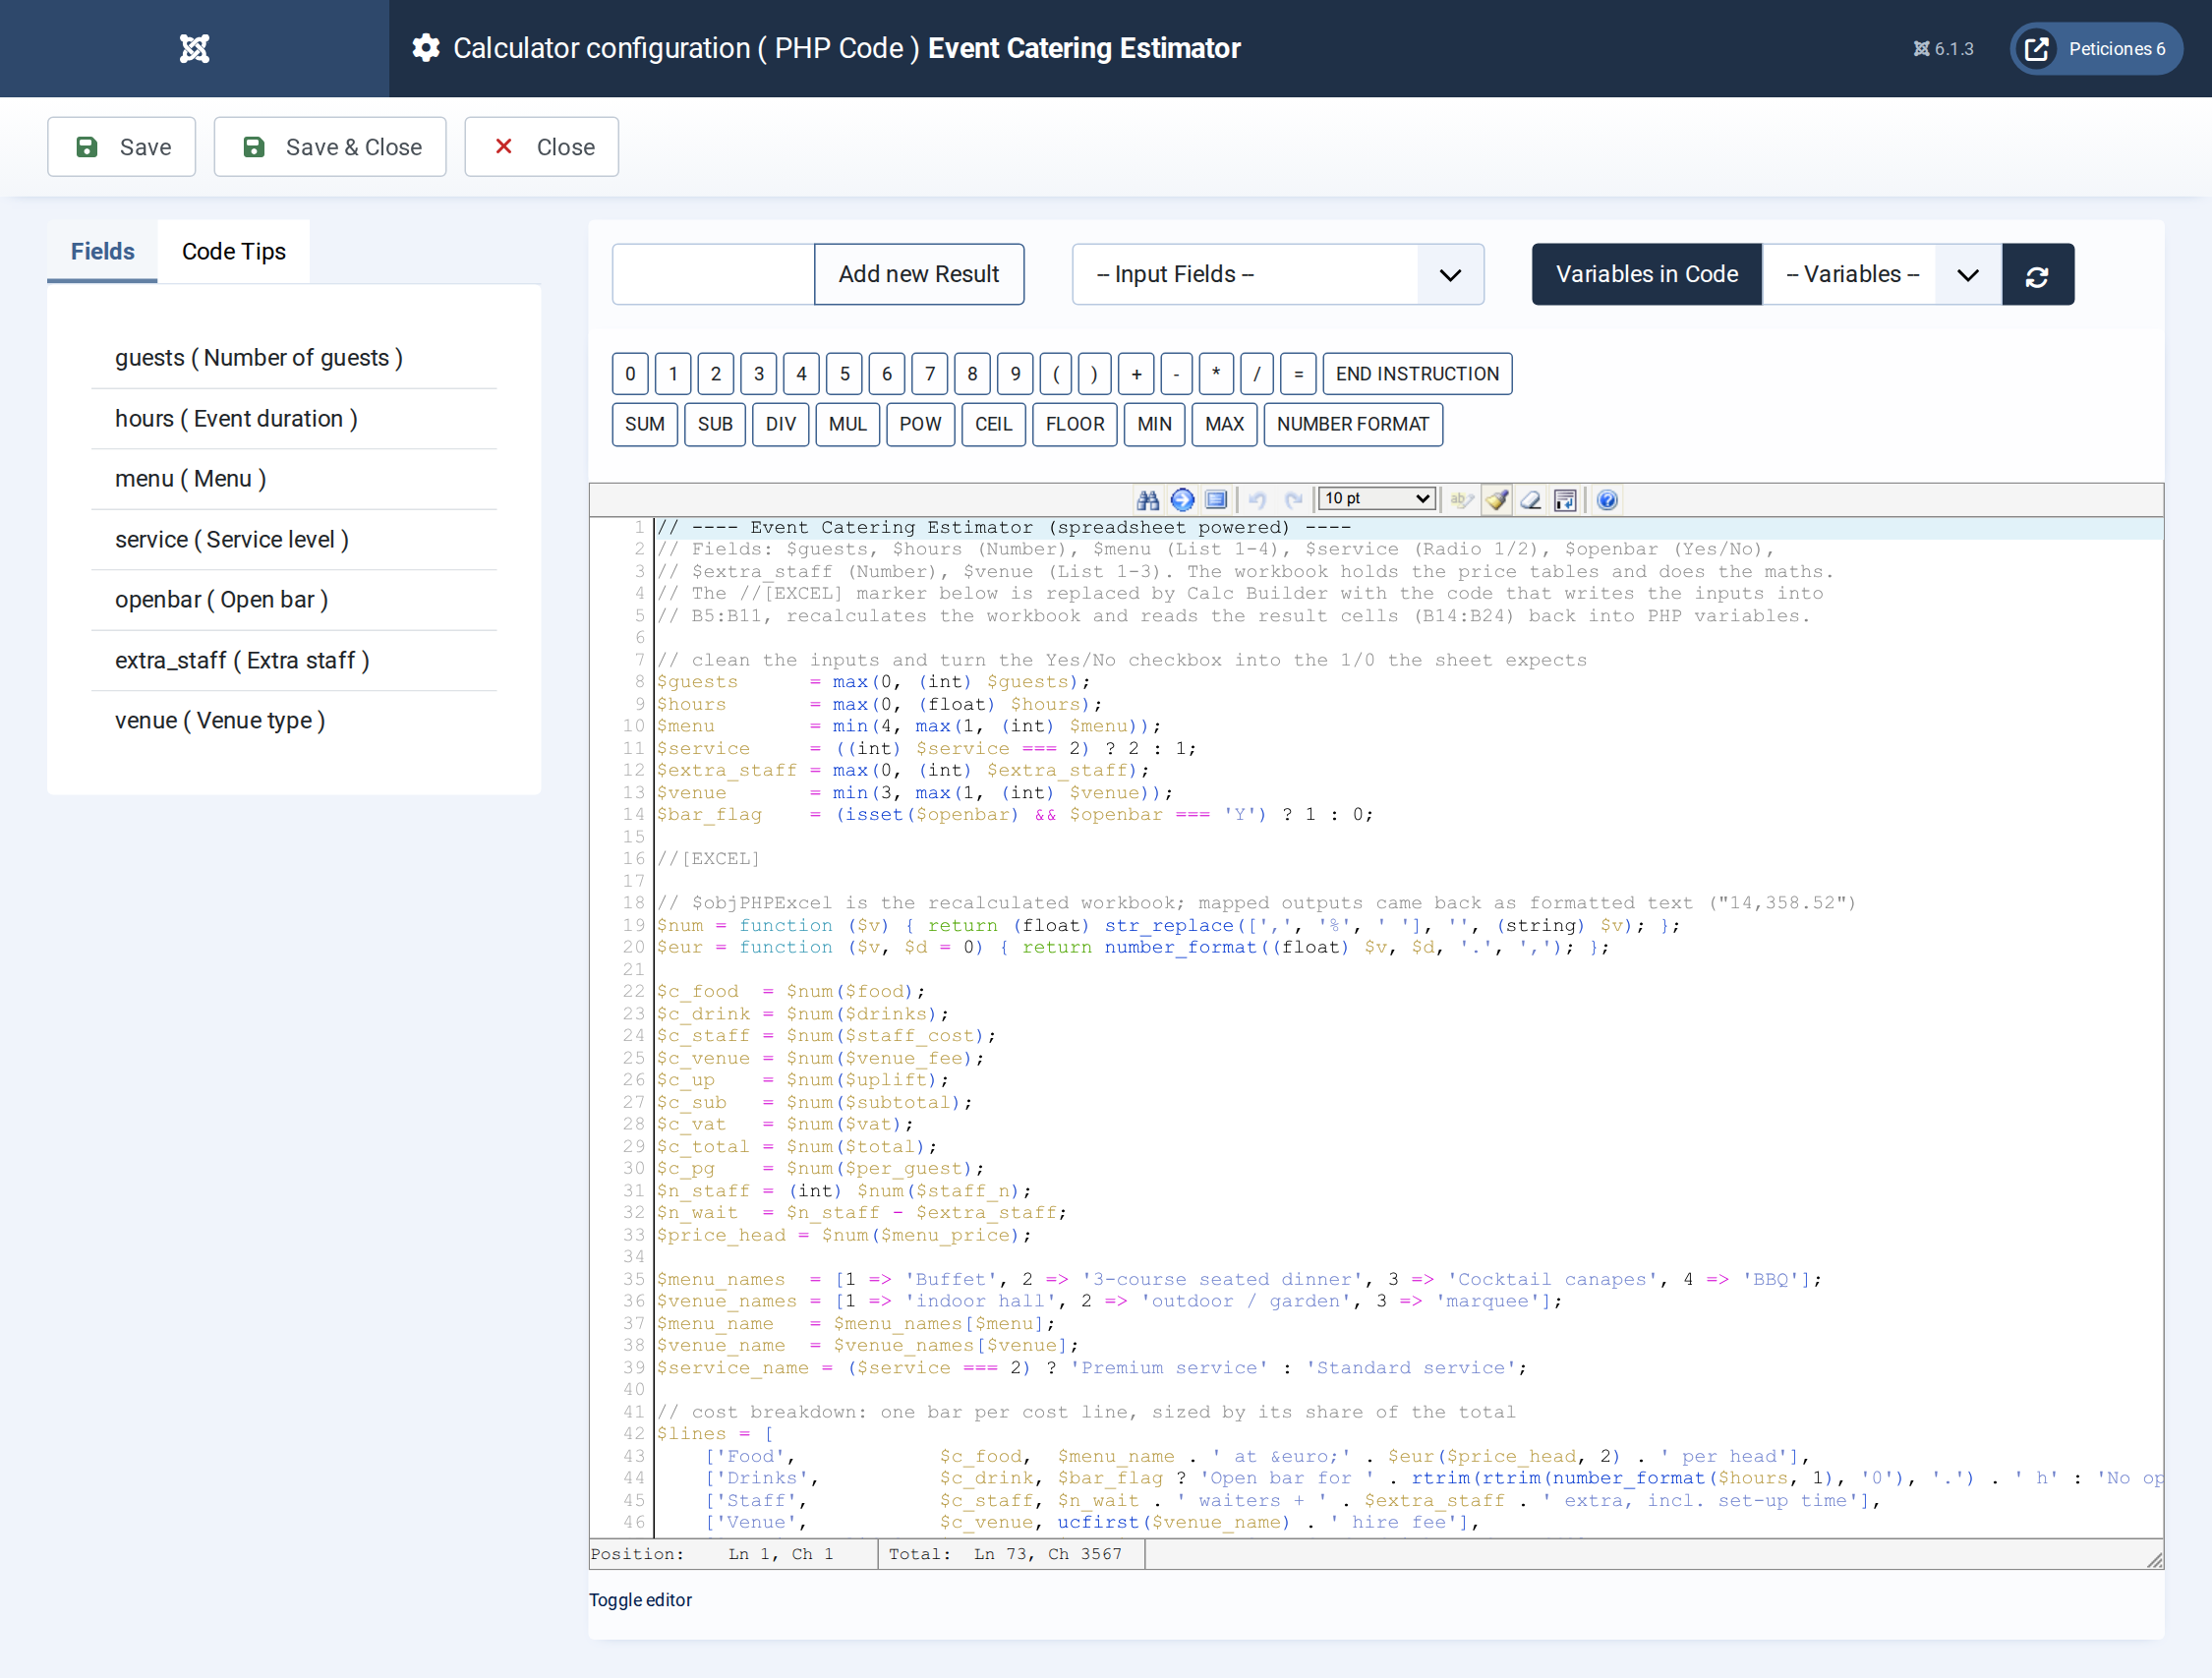This screenshot has width=2212, height=1678.
Task: Click the Joomla 6.1.3 version label
Action: click(x=1943, y=49)
